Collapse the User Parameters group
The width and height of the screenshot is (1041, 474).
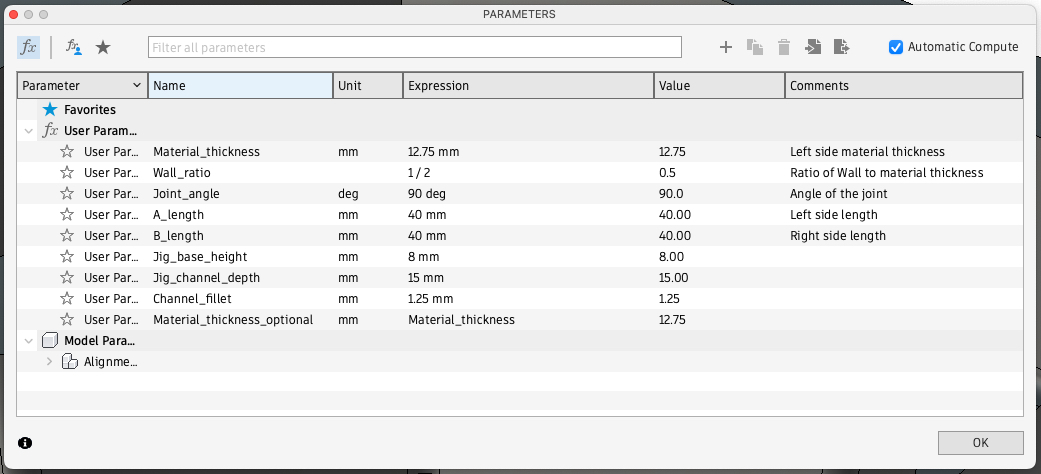click(29, 131)
